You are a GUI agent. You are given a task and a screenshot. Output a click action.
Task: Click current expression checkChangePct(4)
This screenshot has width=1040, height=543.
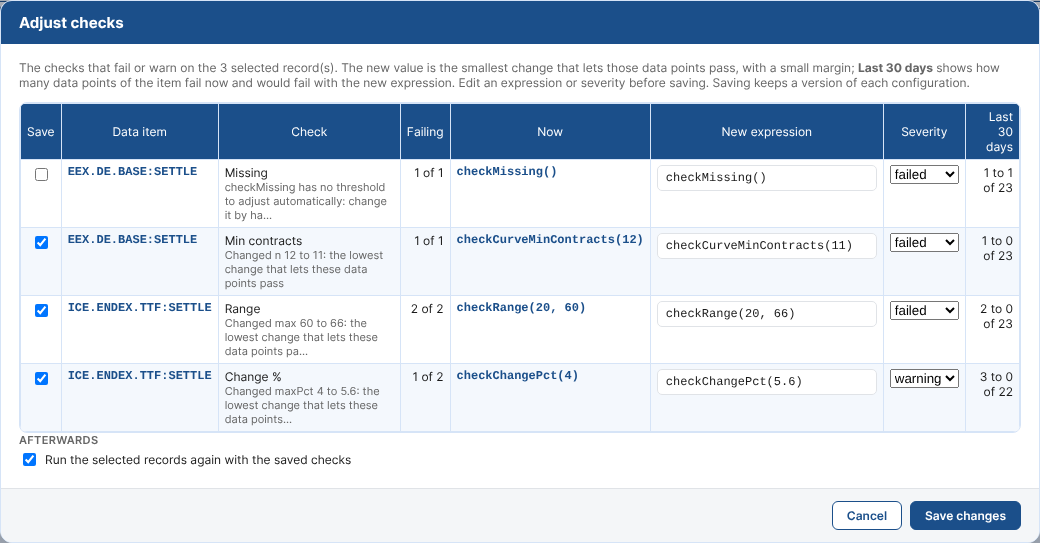[517, 375]
